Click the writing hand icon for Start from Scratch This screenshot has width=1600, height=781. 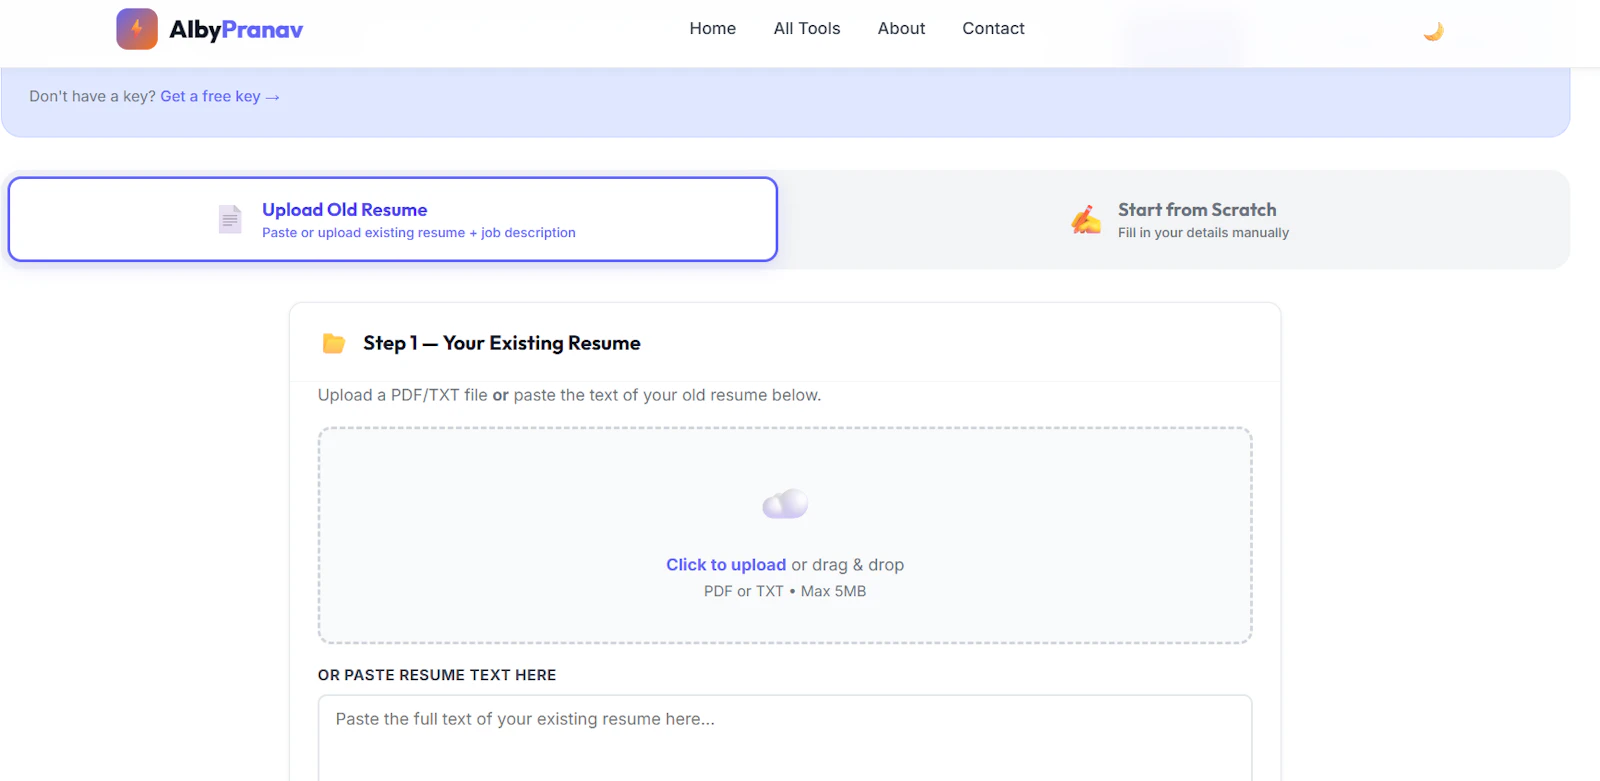(1086, 219)
